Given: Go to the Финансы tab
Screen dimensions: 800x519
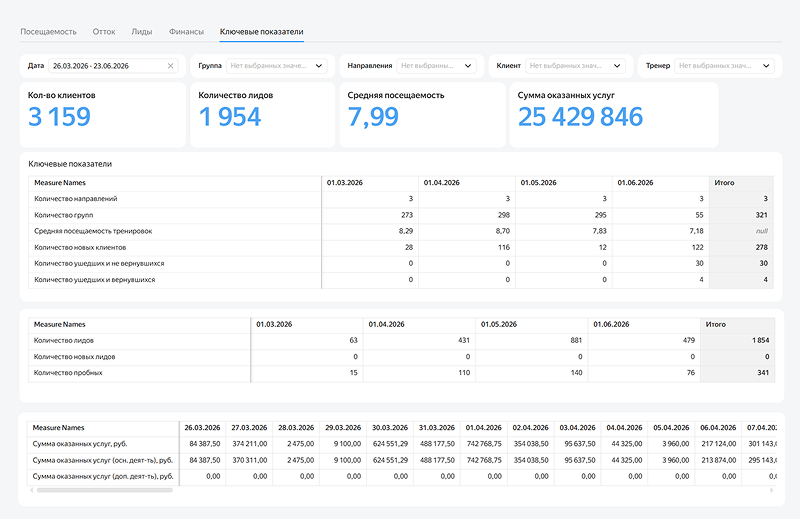Looking at the screenshot, I should [x=186, y=32].
